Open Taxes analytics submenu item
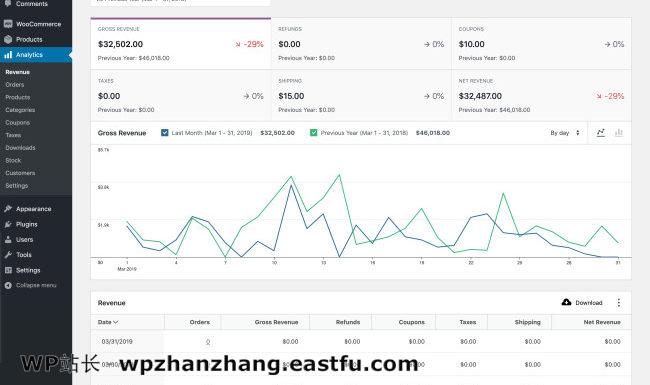Image resolution: width=650 pixels, height=385 pixels. pyautogui.click(x=13, y=135)
